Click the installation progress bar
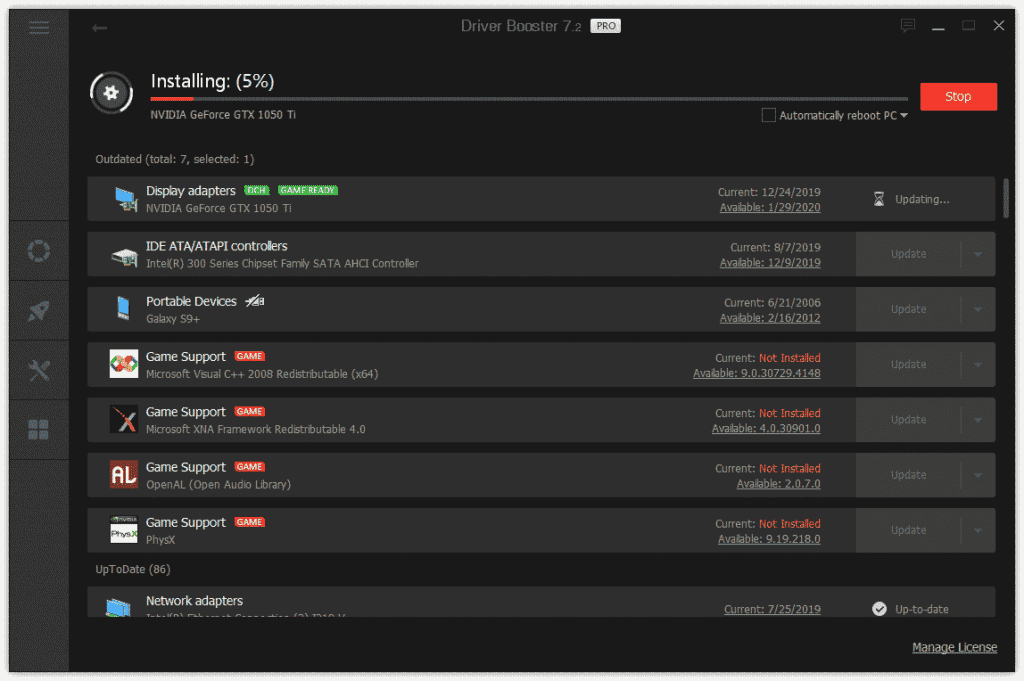This screenshot has width=1024, height=681. (x=530, y=99)
